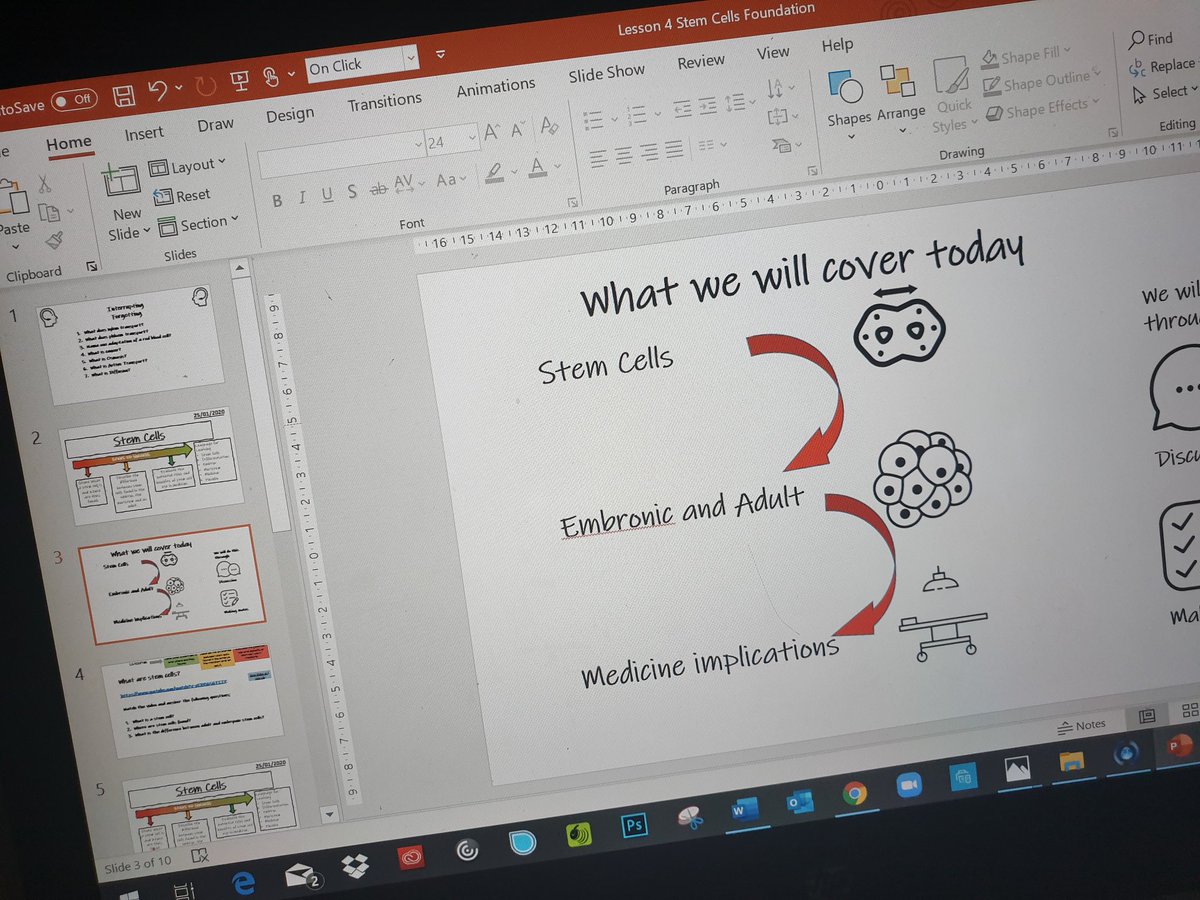This screenshot has height=900, width=1200.
Task: Justify the paragraph text
Action: click(x=674, y=149)
